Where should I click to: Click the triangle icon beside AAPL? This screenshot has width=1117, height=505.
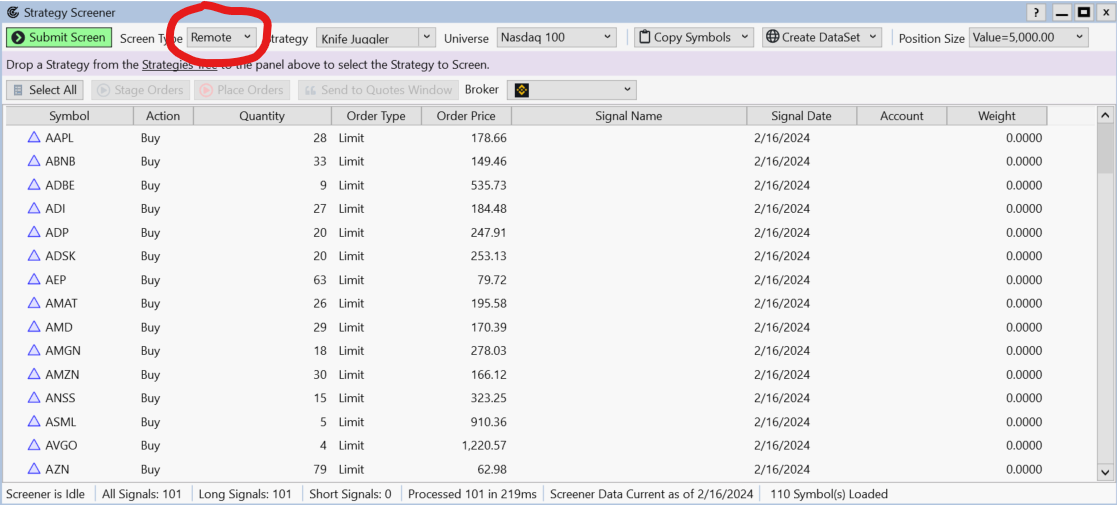tap(34, 138)
